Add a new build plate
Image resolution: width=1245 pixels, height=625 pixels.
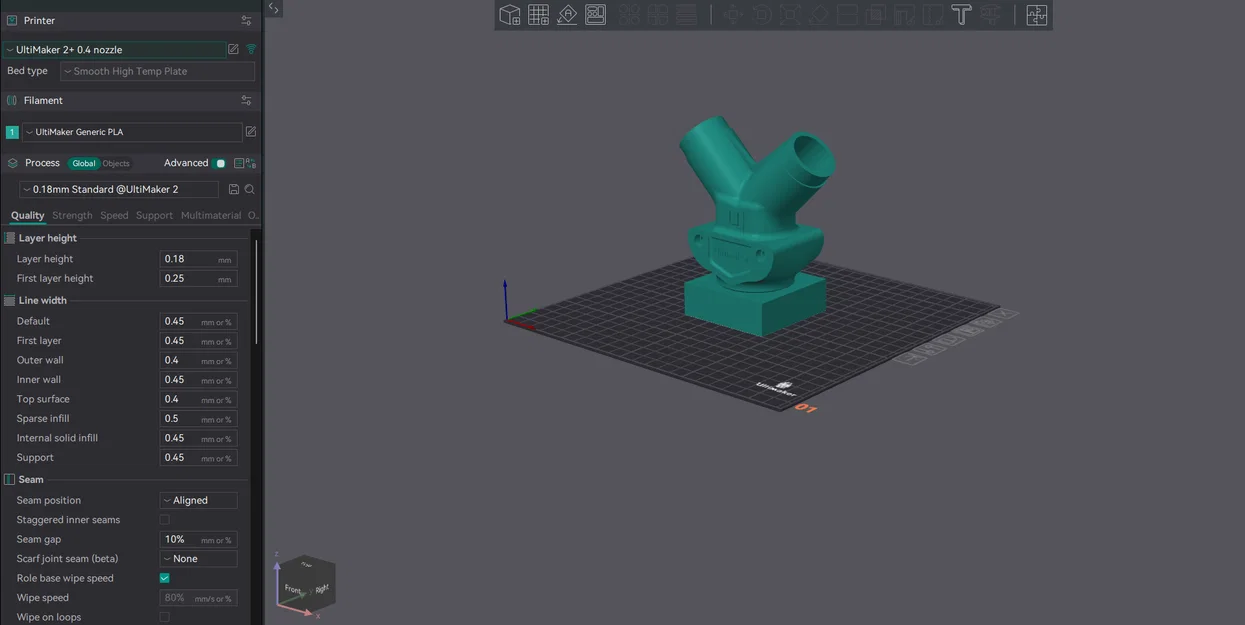coord(538,14)
